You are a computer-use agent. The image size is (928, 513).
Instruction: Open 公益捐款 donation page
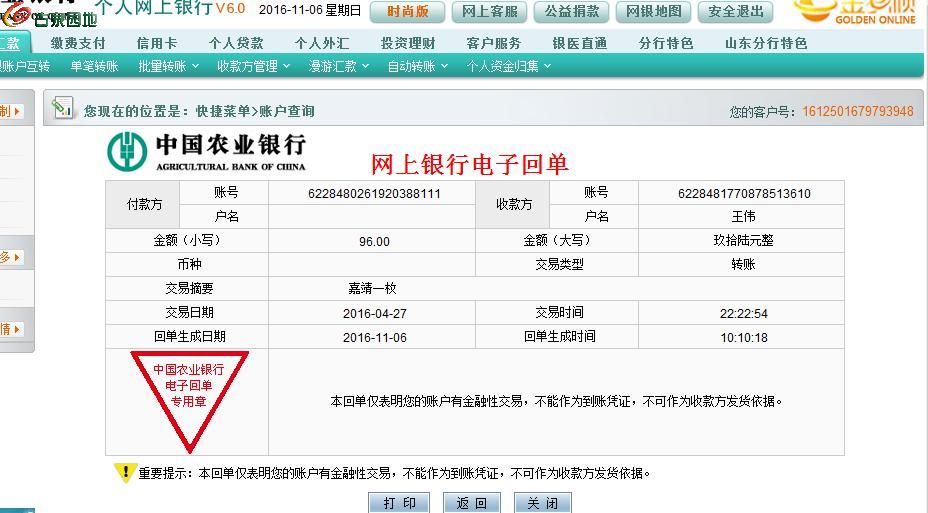pyautogui.click(x=572, y=11)
